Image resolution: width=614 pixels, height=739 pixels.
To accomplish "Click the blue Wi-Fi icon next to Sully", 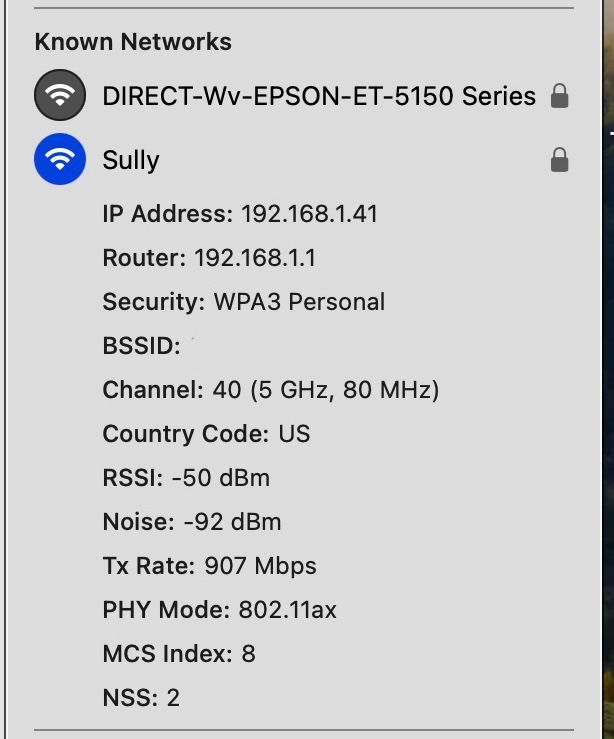I will point(60,160).
